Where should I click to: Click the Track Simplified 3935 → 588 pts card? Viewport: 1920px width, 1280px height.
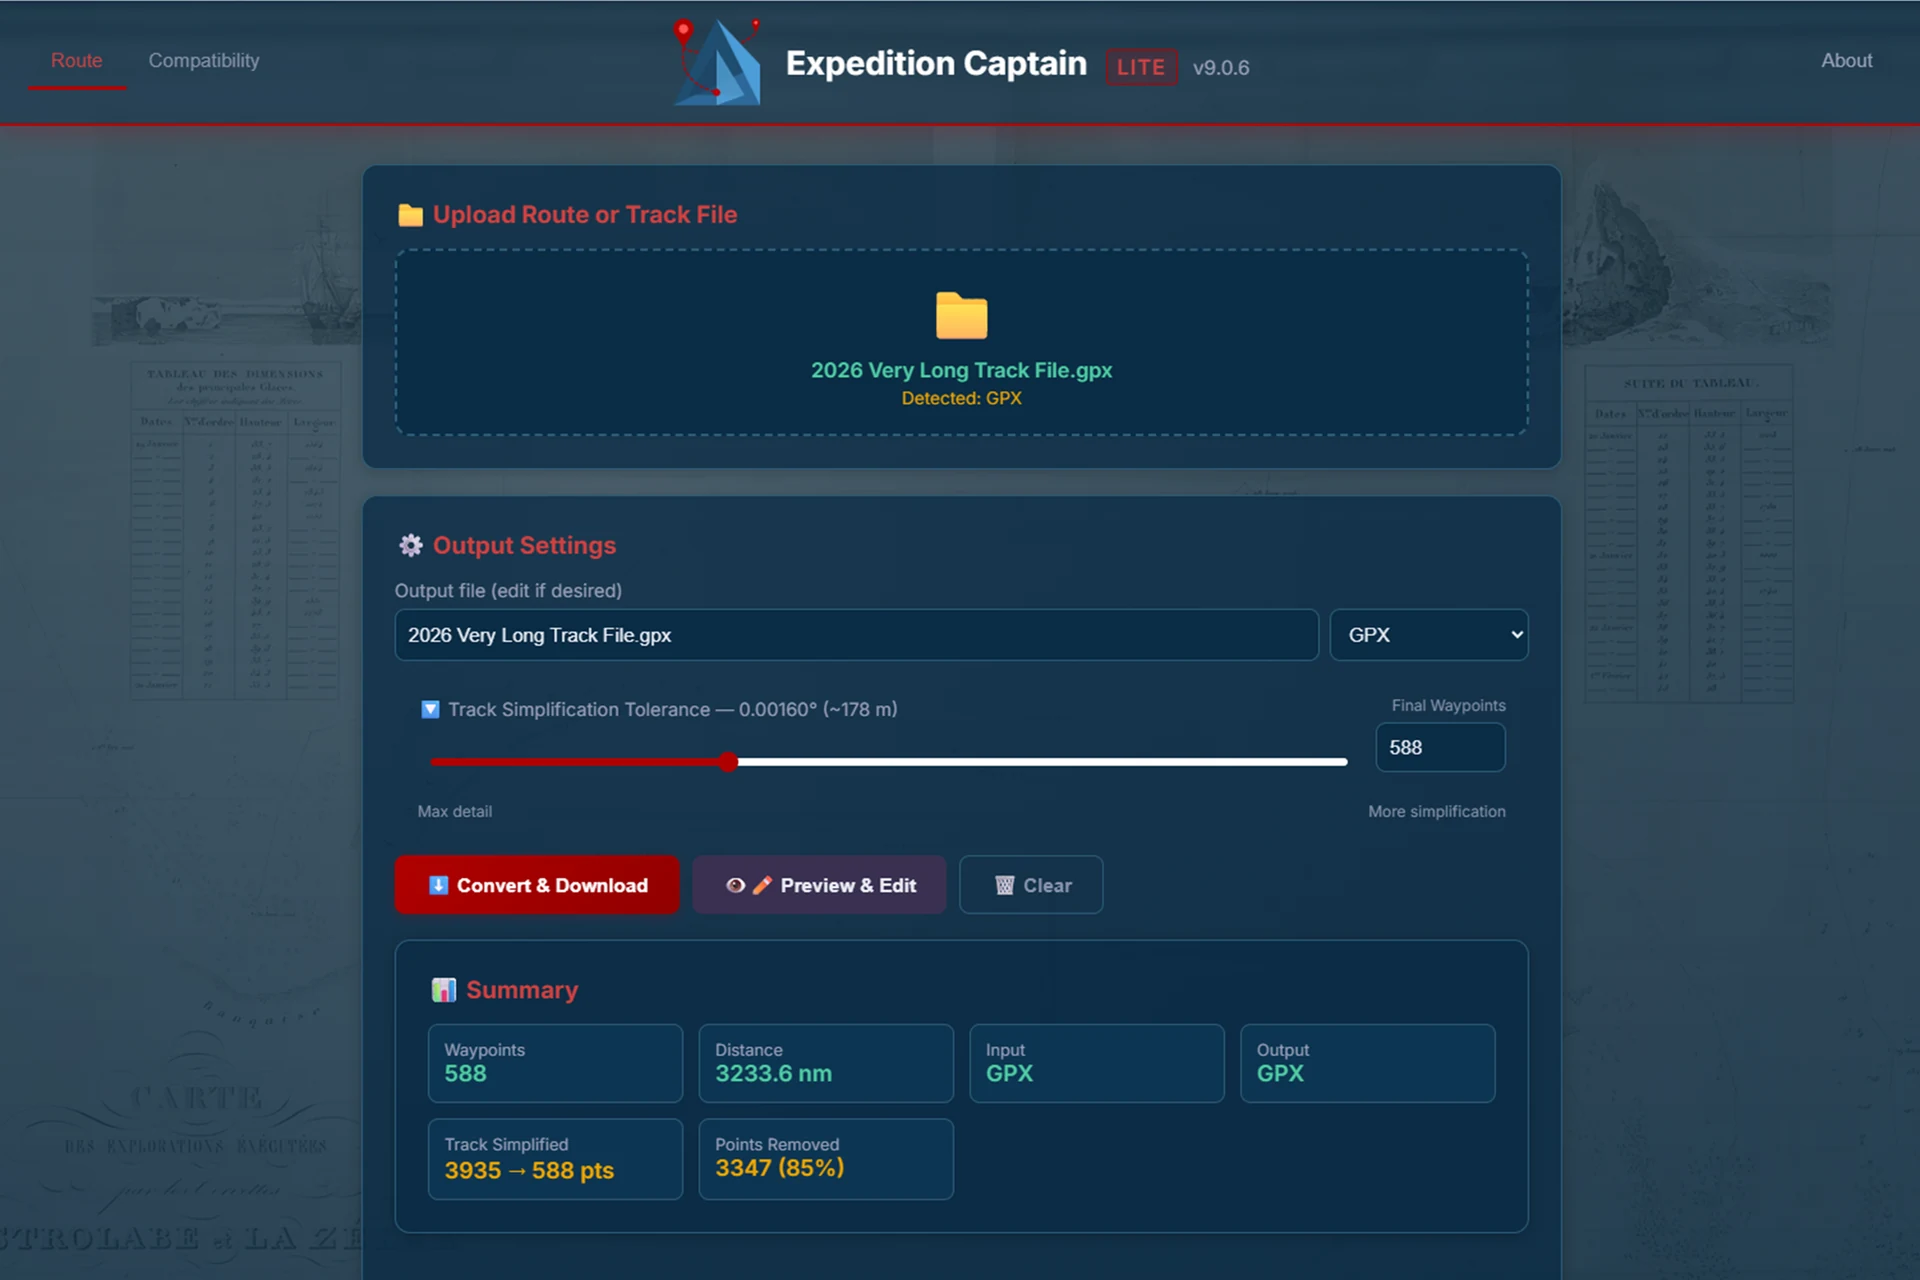pyautogui.click(x=555, y=1159)
